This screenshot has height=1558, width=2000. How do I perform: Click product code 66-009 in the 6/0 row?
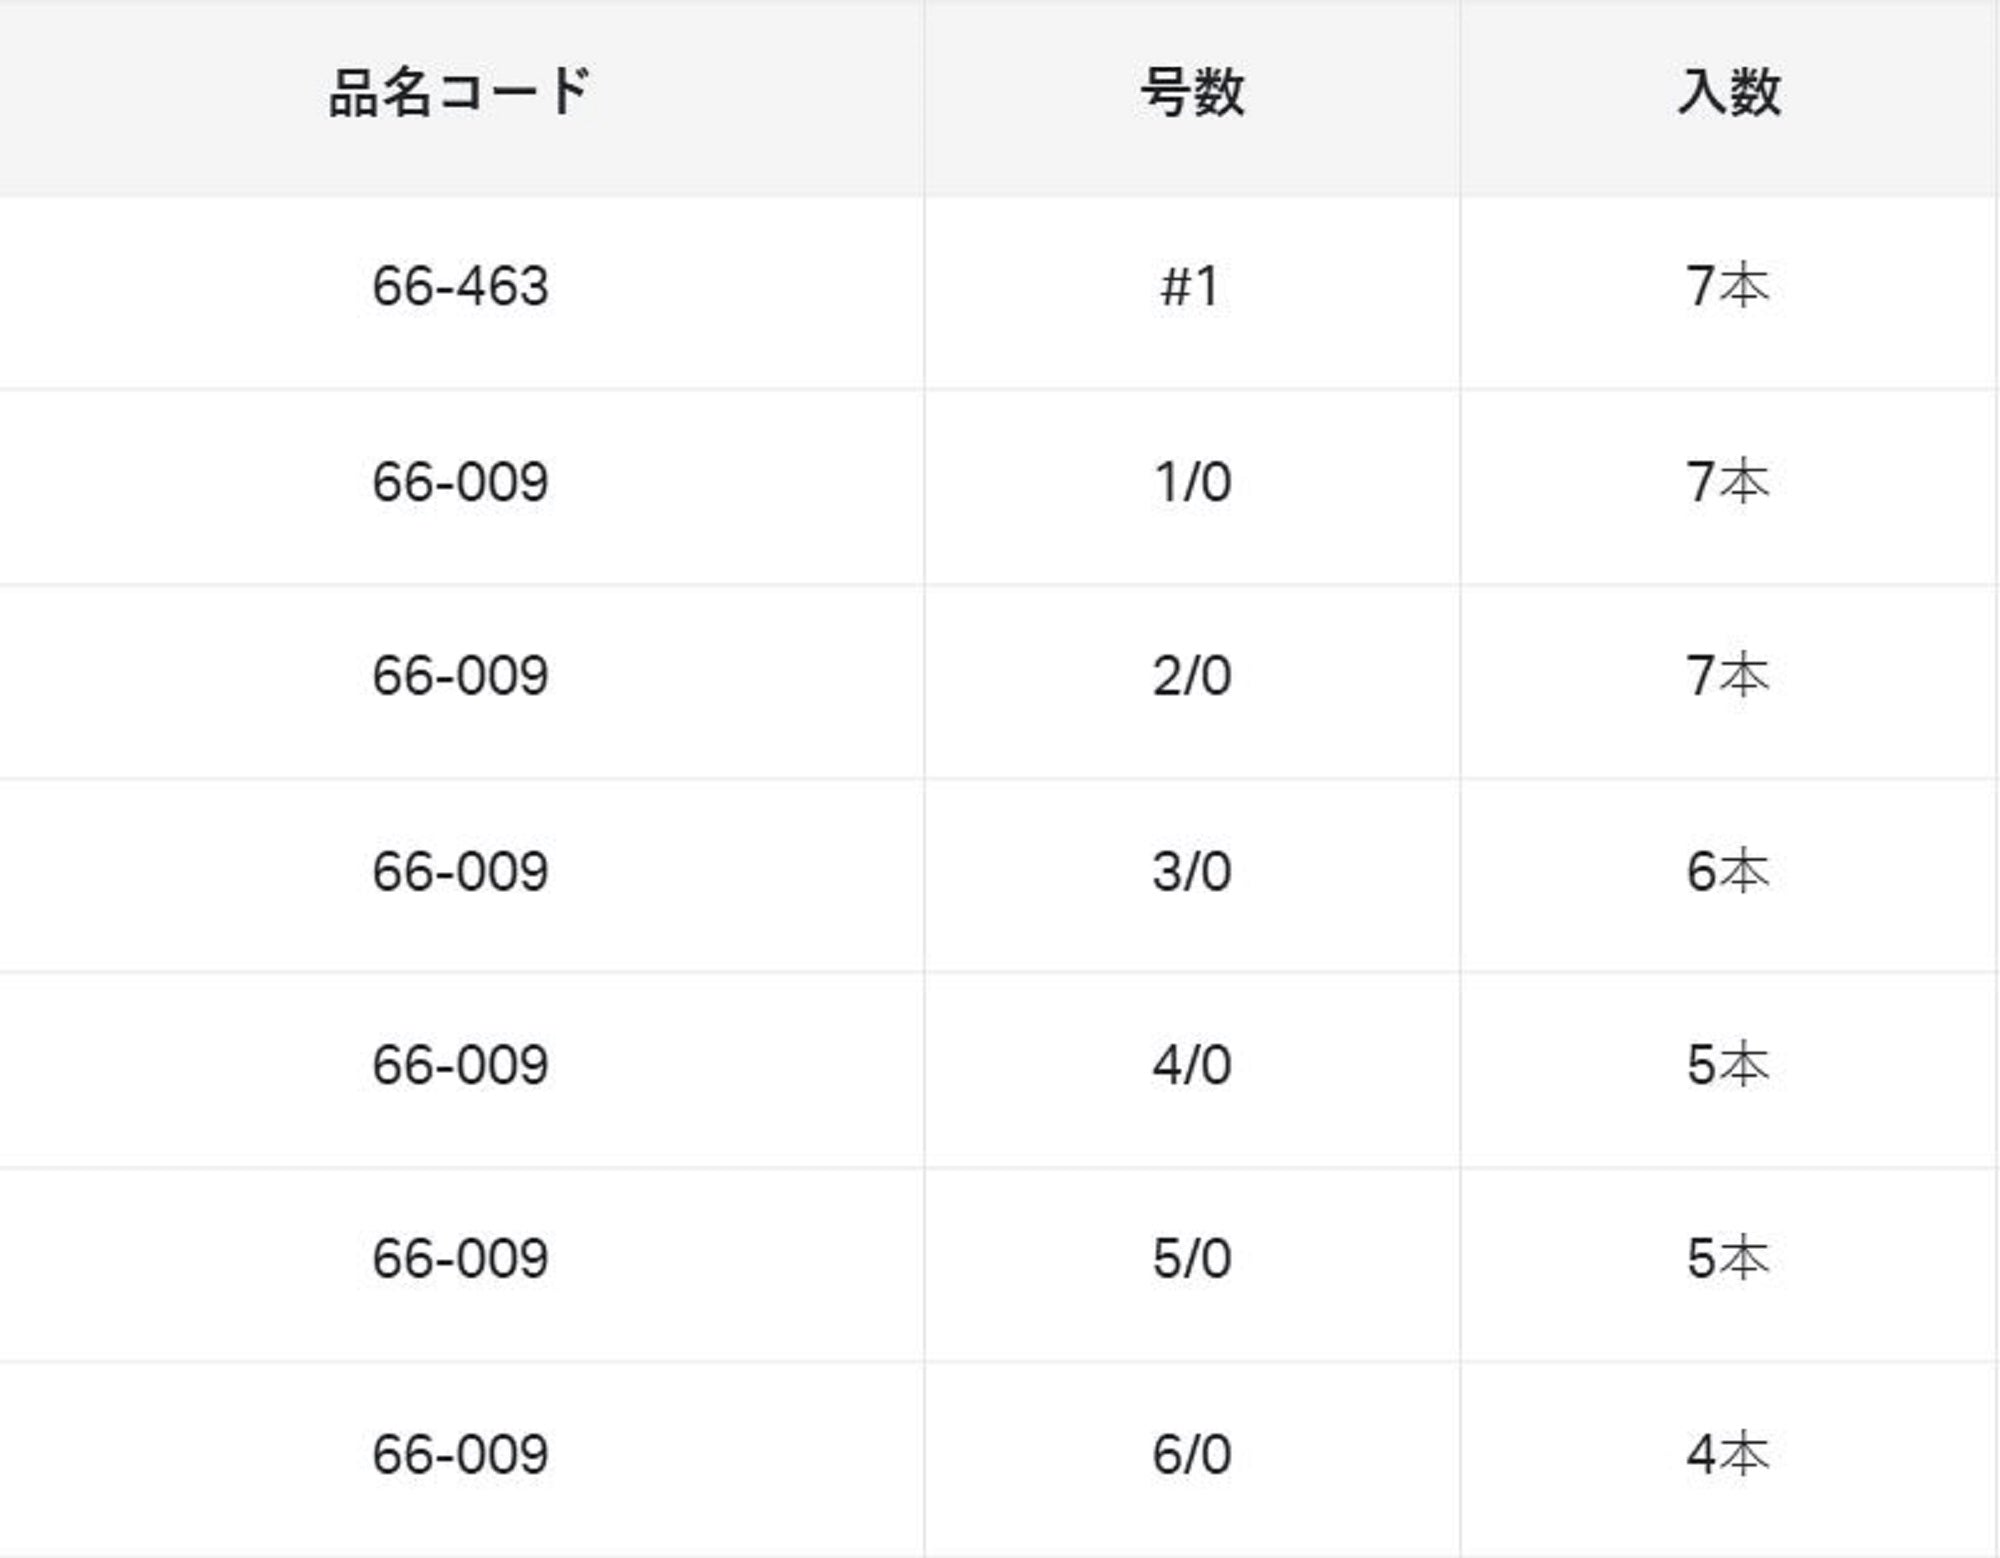[460, 1454]
